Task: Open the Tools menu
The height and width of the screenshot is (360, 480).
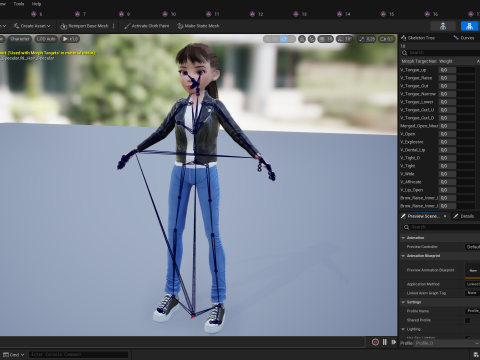Action: coord(19,4)
